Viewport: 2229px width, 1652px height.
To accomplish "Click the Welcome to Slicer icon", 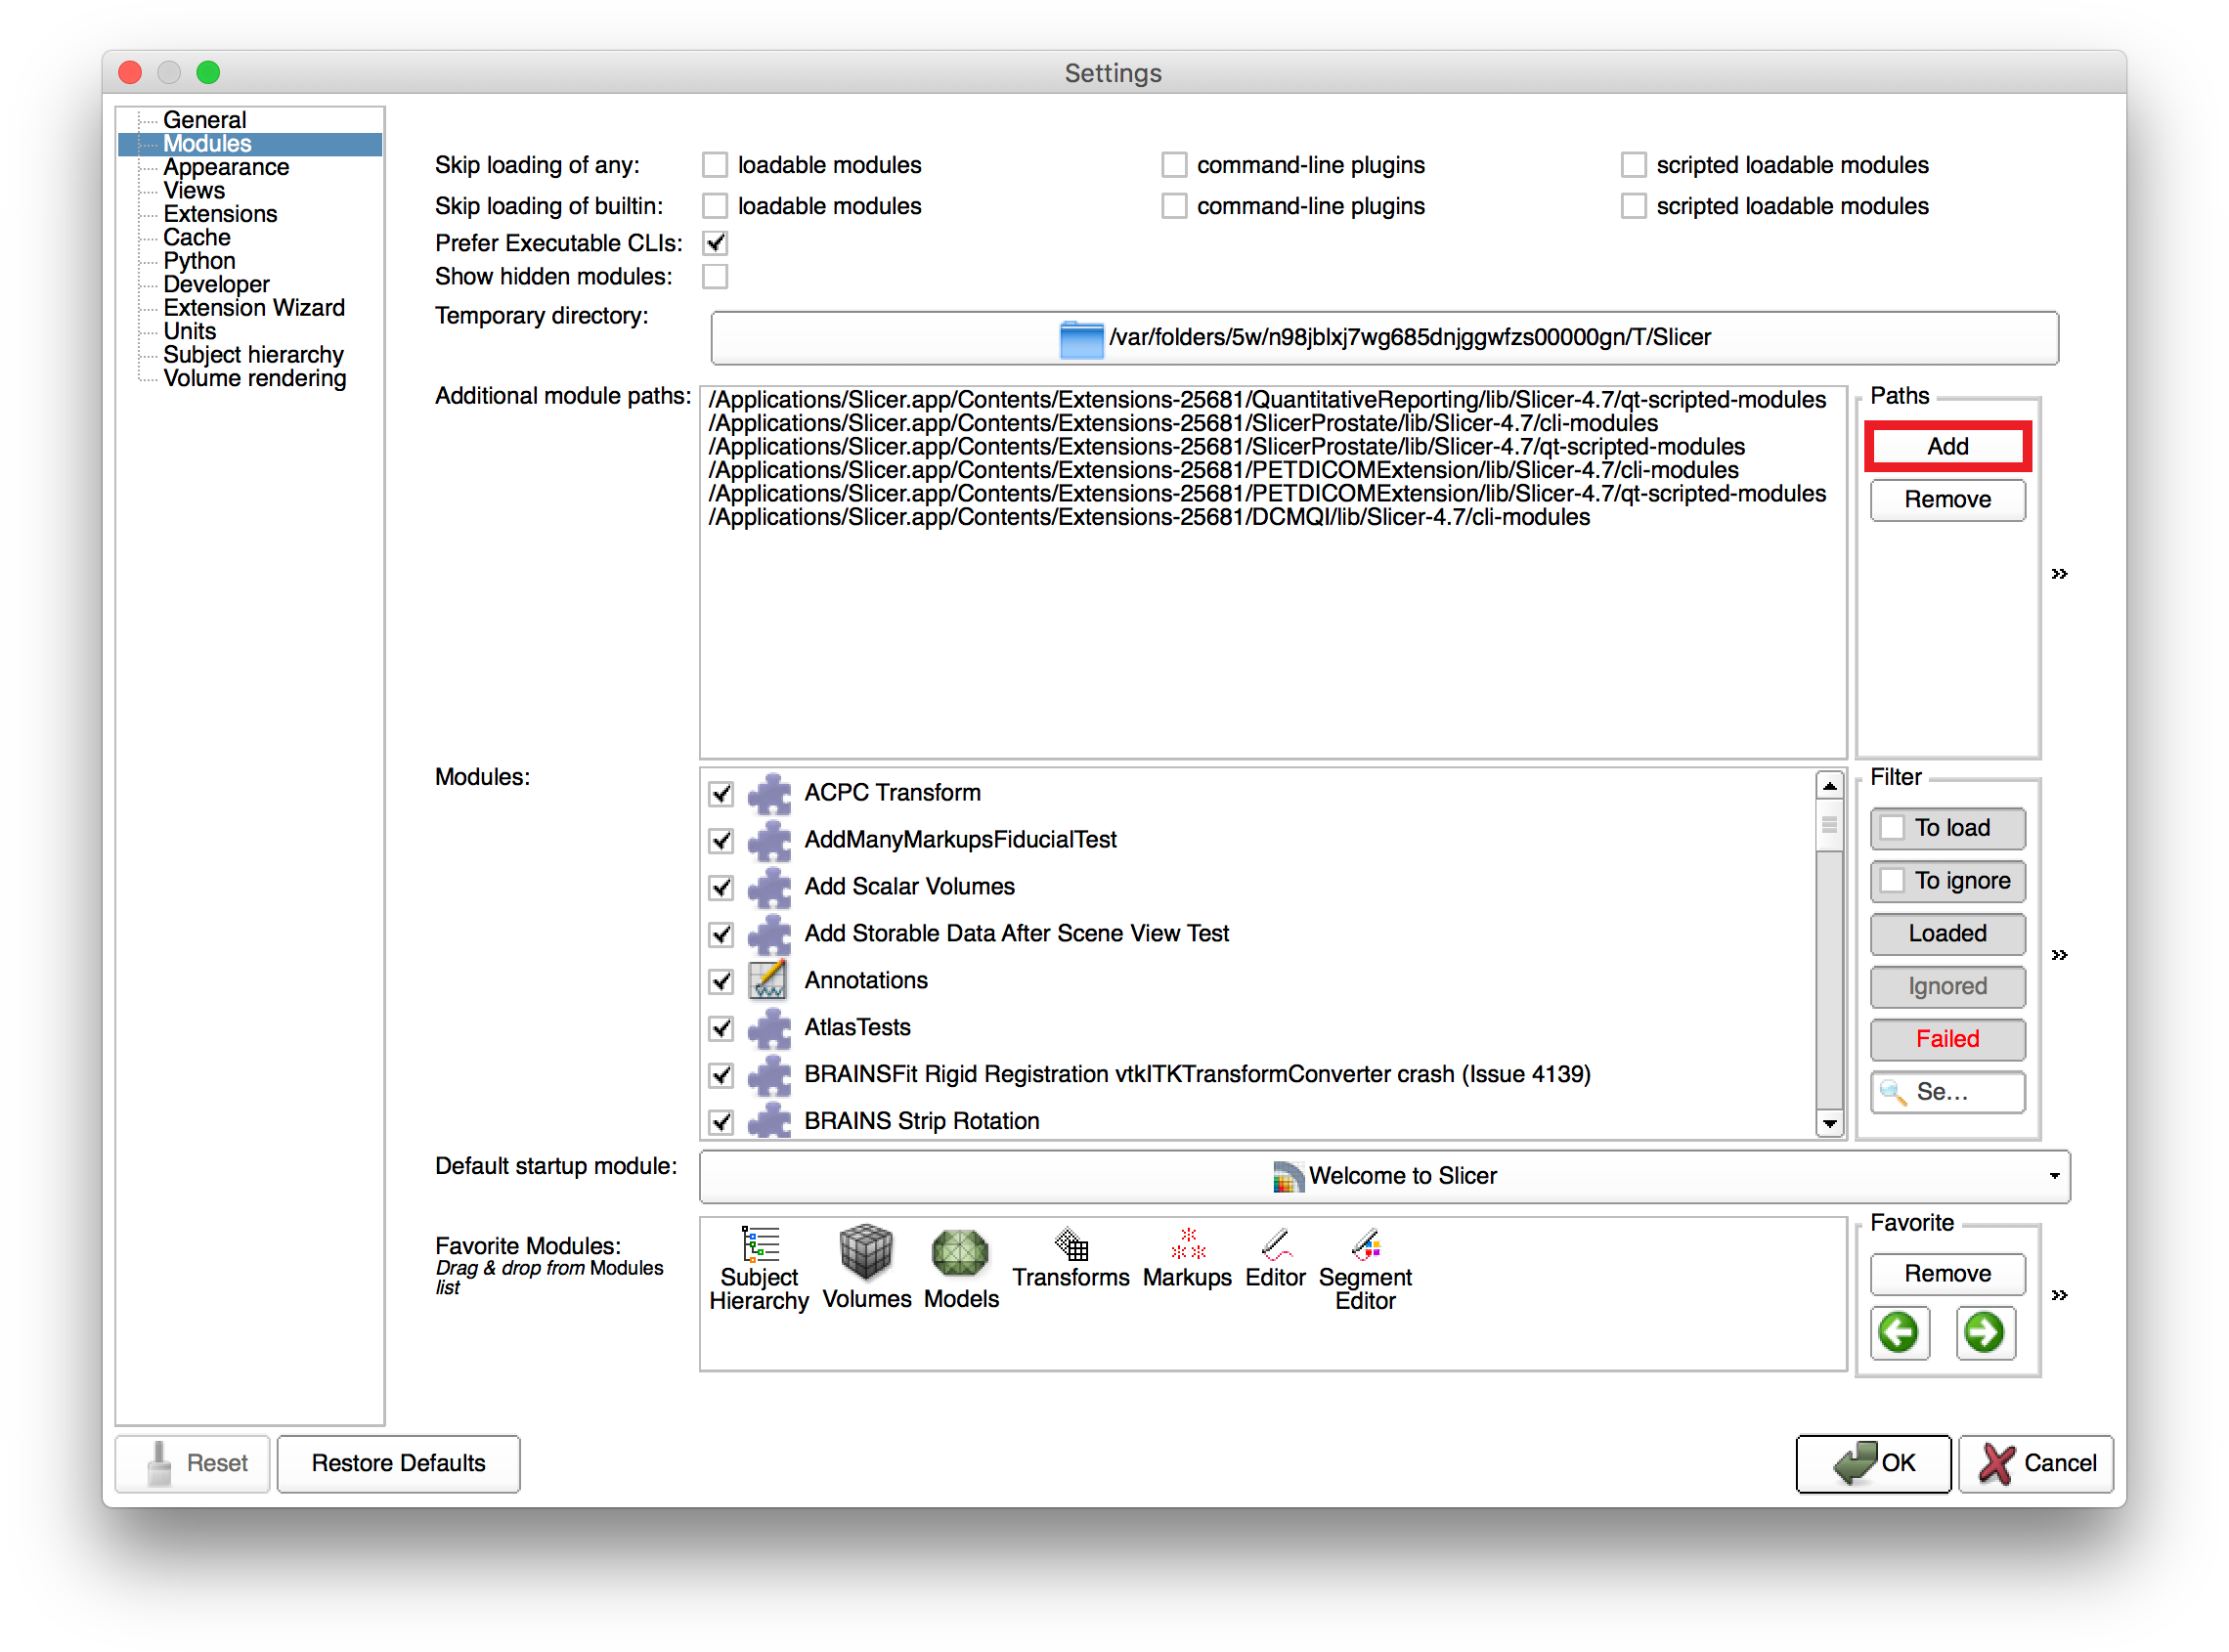I will 1287,1177.
